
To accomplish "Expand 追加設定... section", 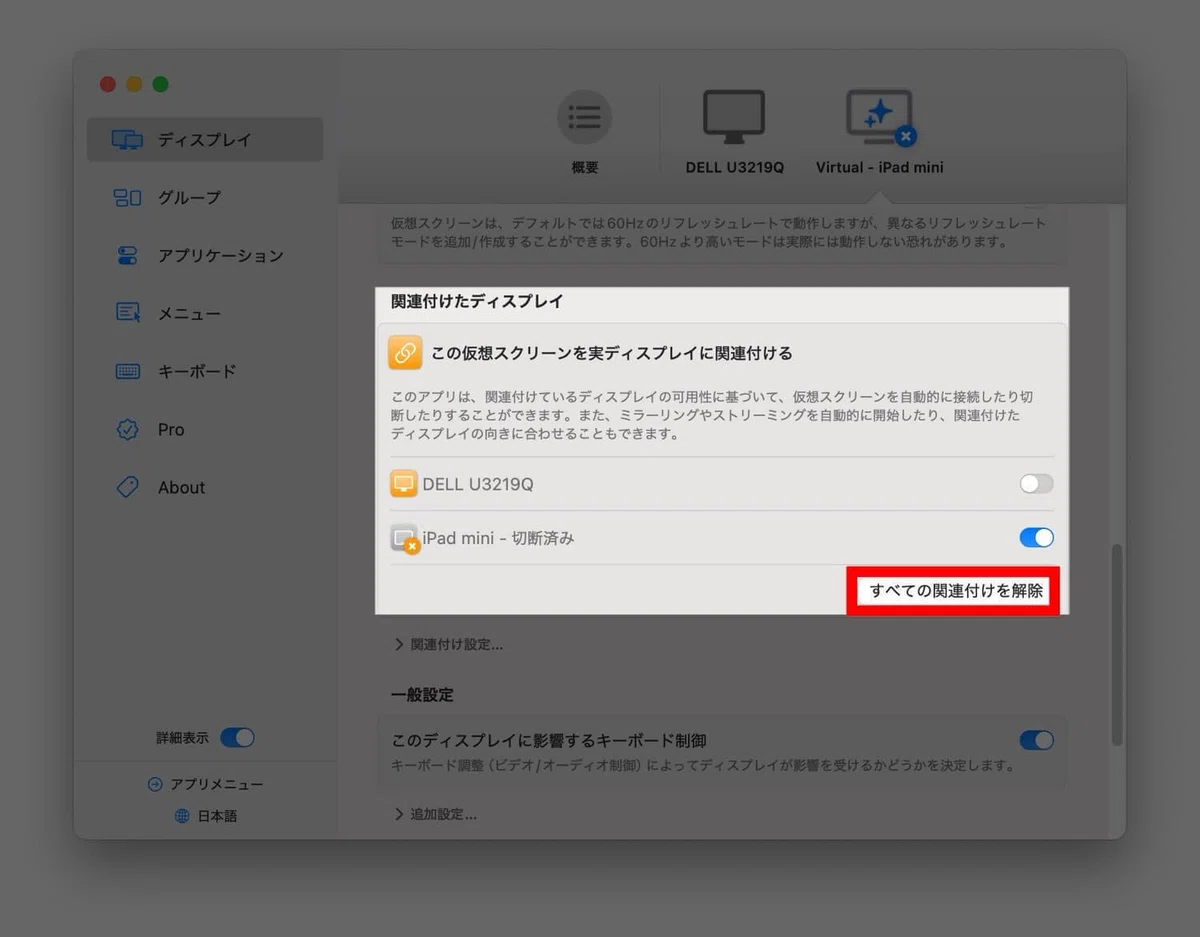I will coord(435,814).
